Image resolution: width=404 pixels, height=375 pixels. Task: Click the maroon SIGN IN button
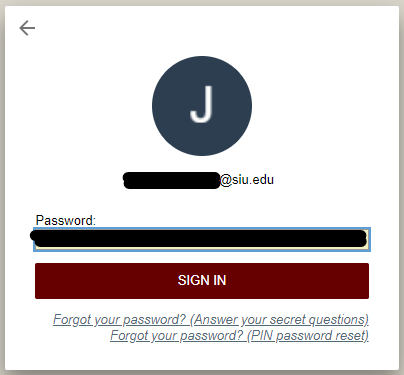pyautogui.click(x=202, y=281)
